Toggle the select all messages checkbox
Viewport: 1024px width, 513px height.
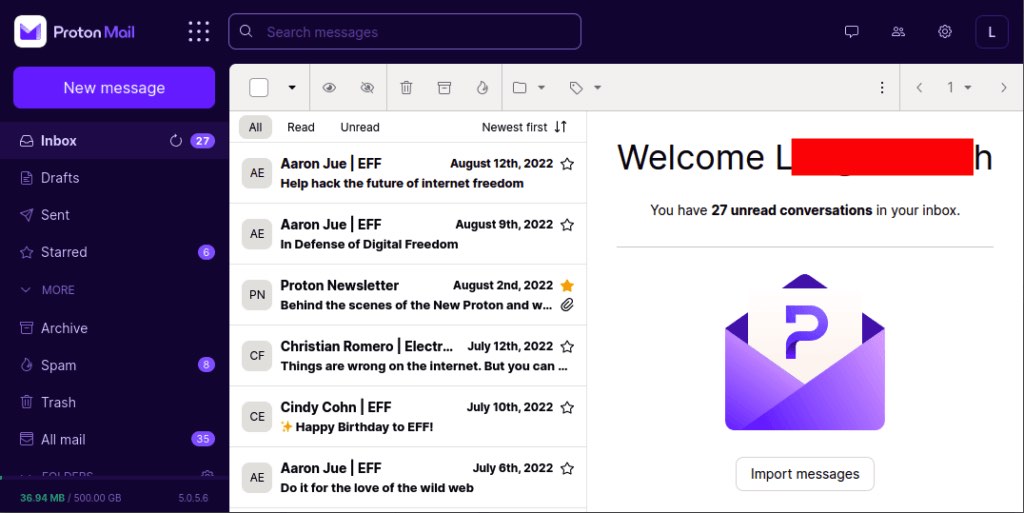[x=259, y=88]
